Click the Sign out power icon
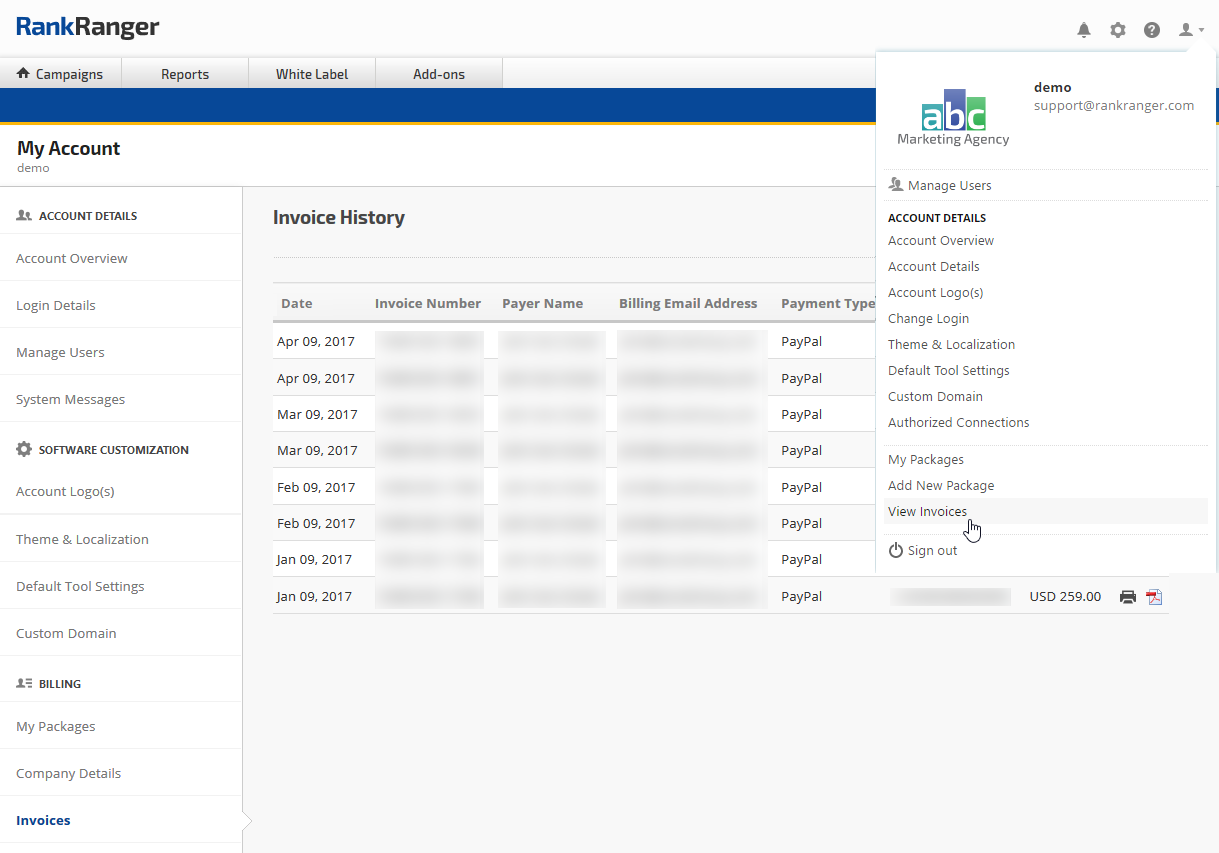This screenshot has height=853, width=1219. (896, 551)
